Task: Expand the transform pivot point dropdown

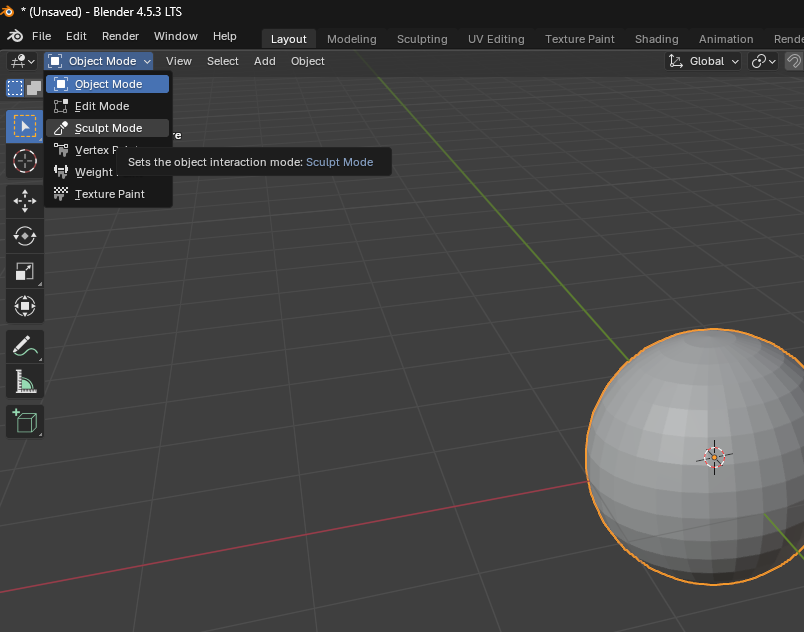Action: 763,61
